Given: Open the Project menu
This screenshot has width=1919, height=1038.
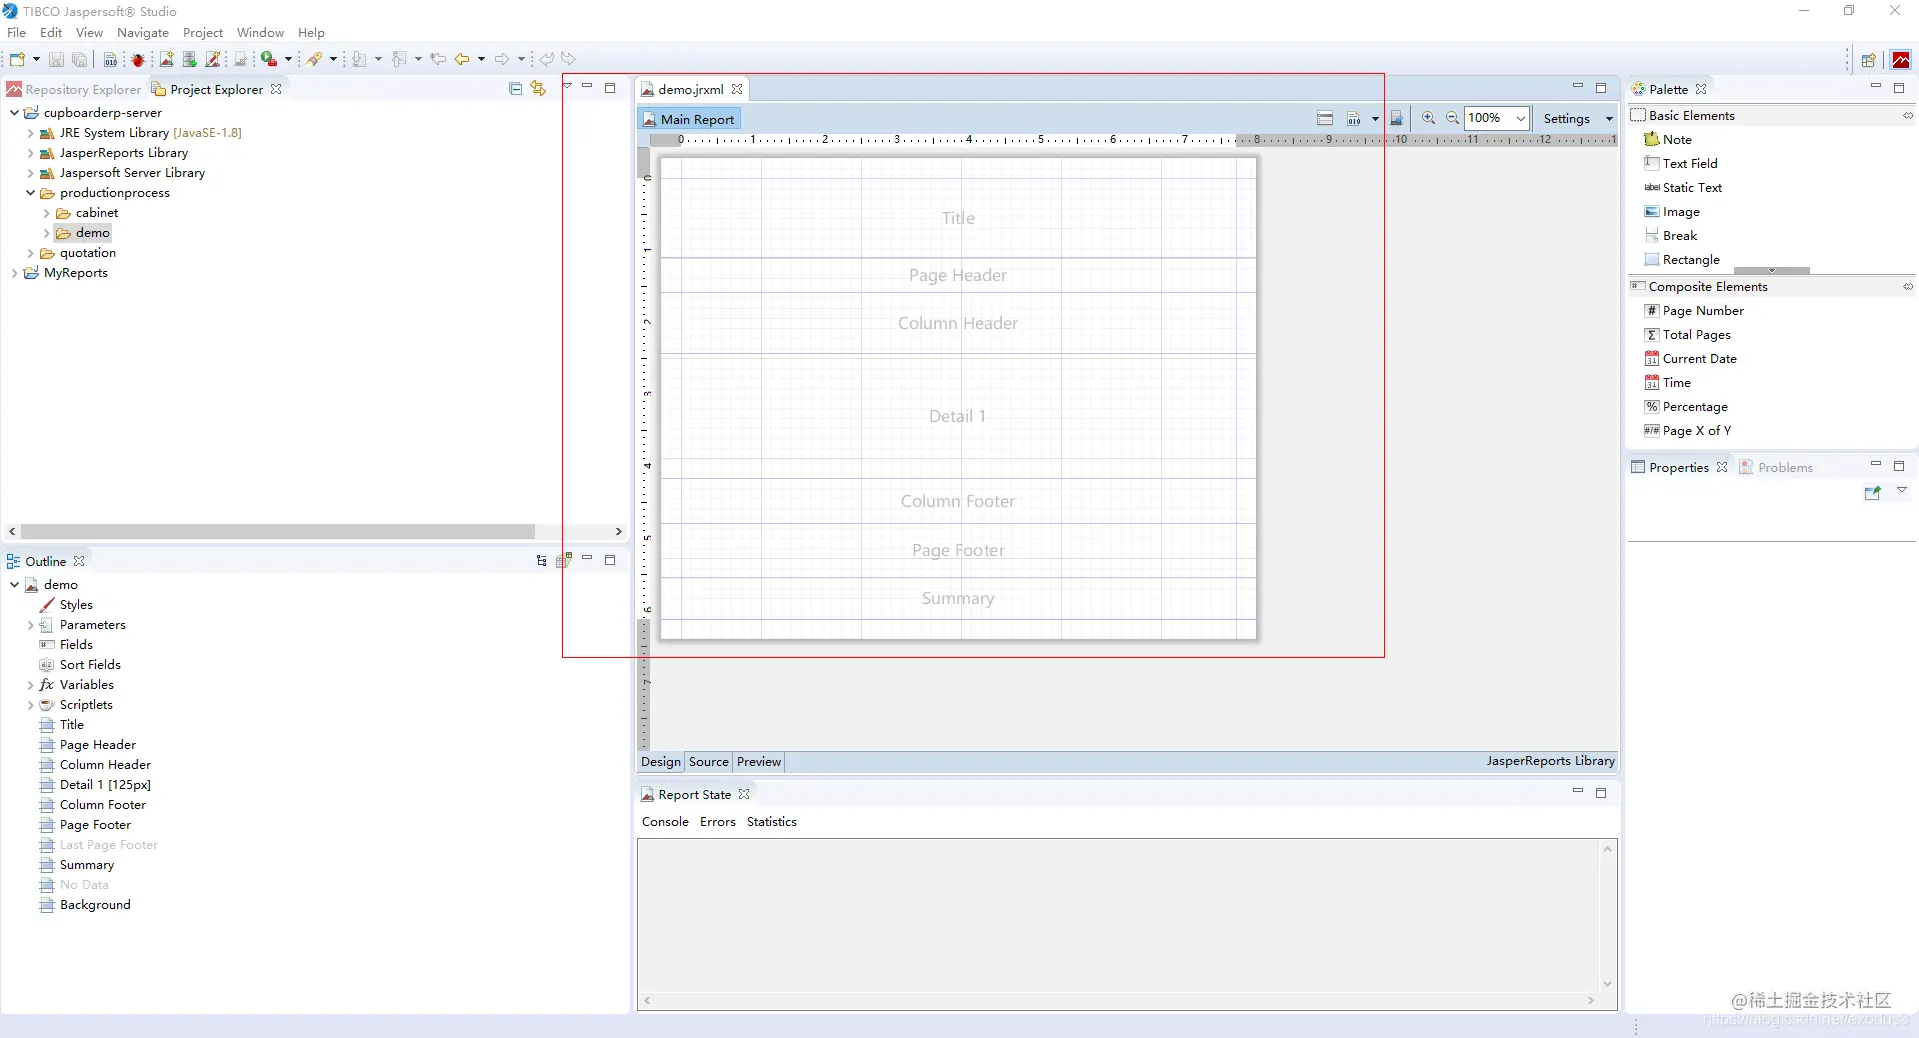Looking at the screenshot, I should coord(203,33).
